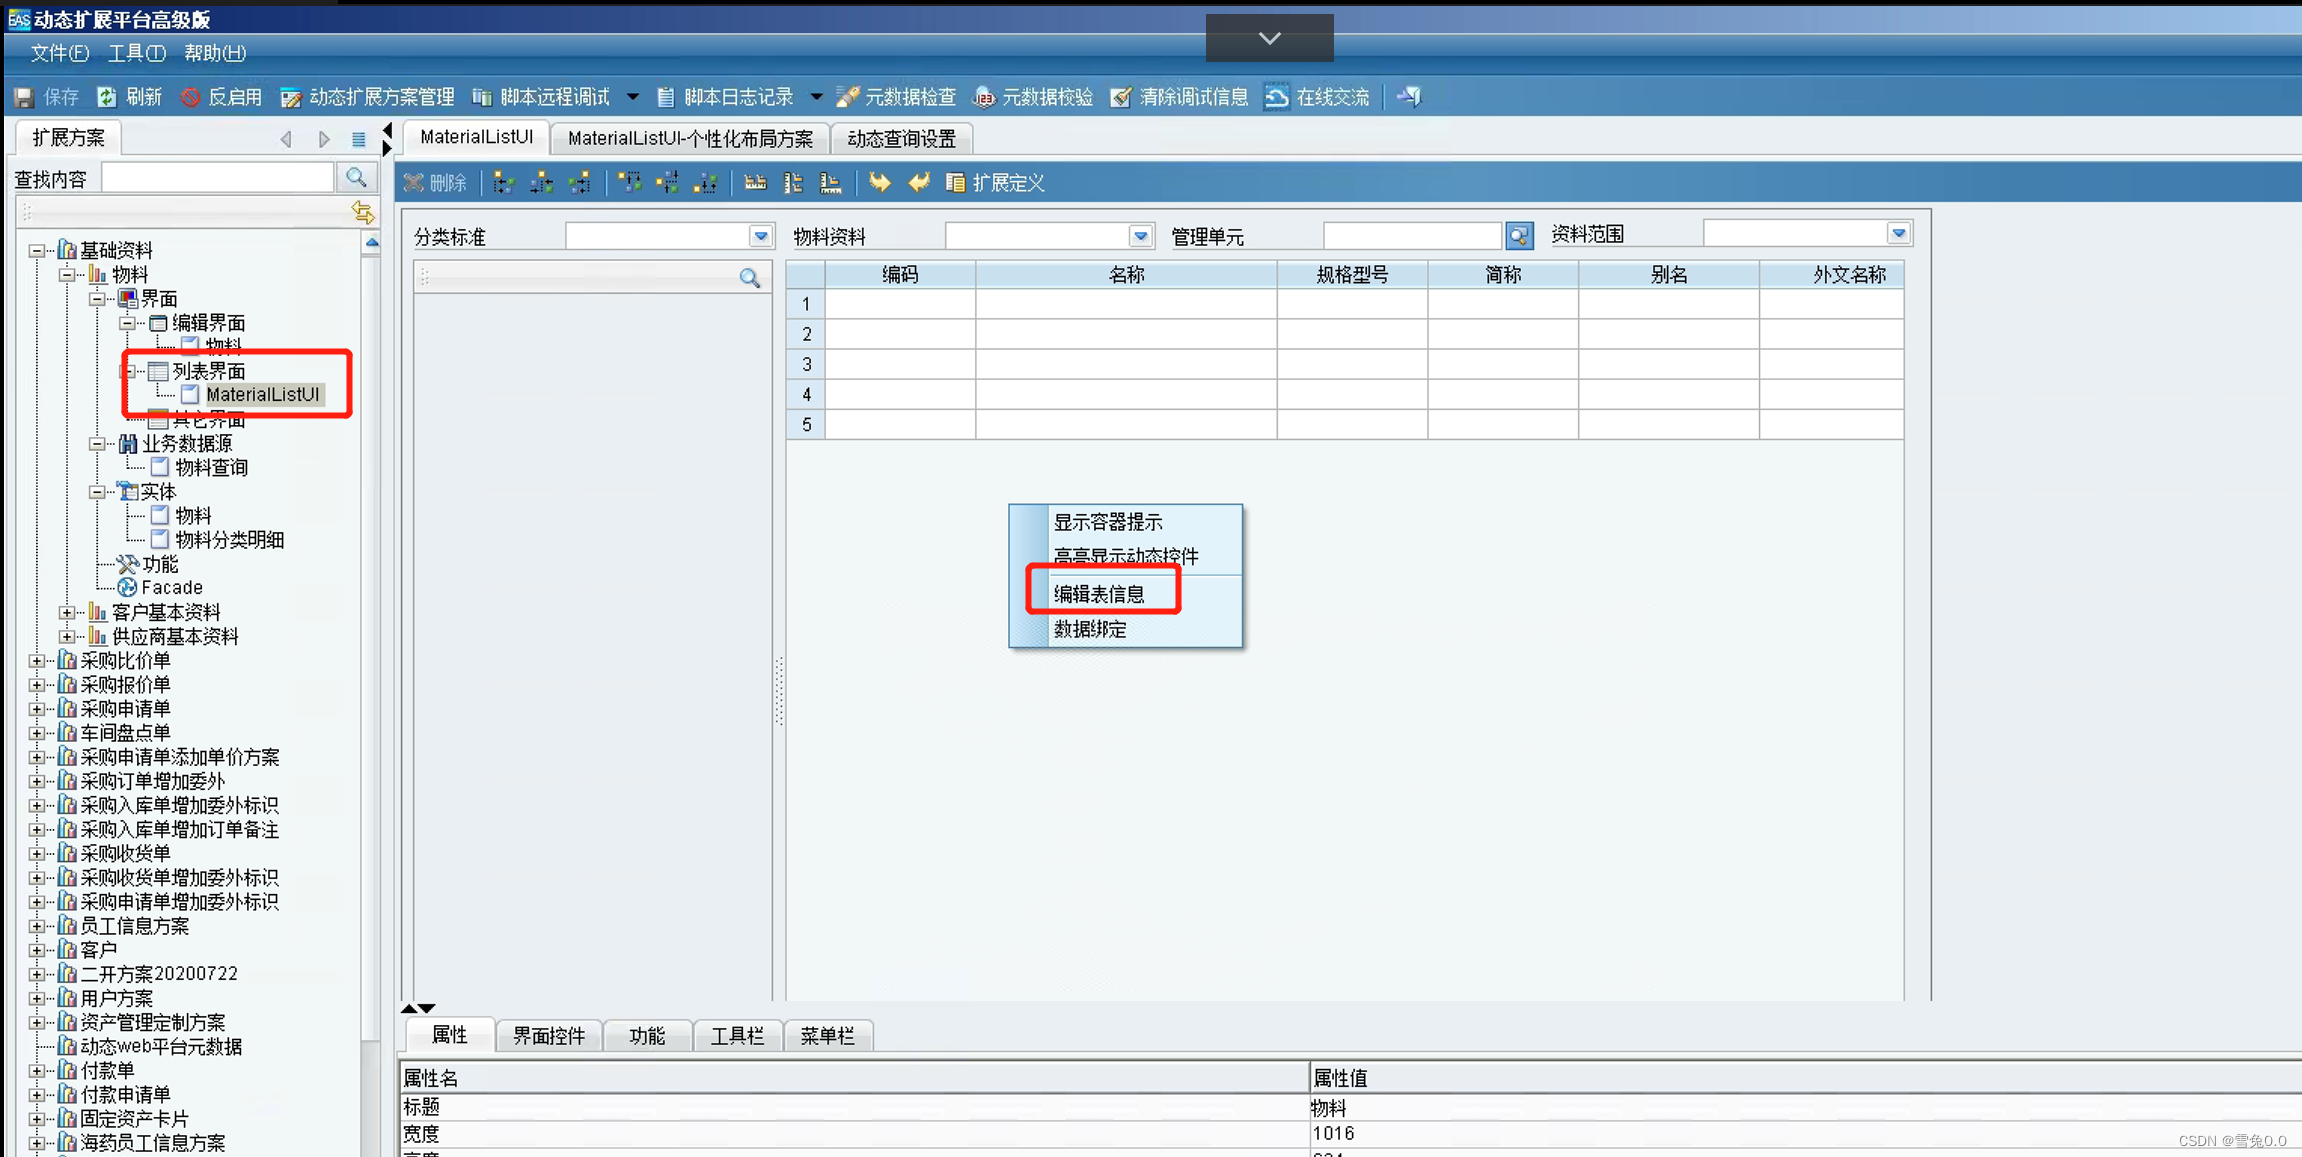Click the top dropdown chevron at window top

click(x=1269, y=38)
